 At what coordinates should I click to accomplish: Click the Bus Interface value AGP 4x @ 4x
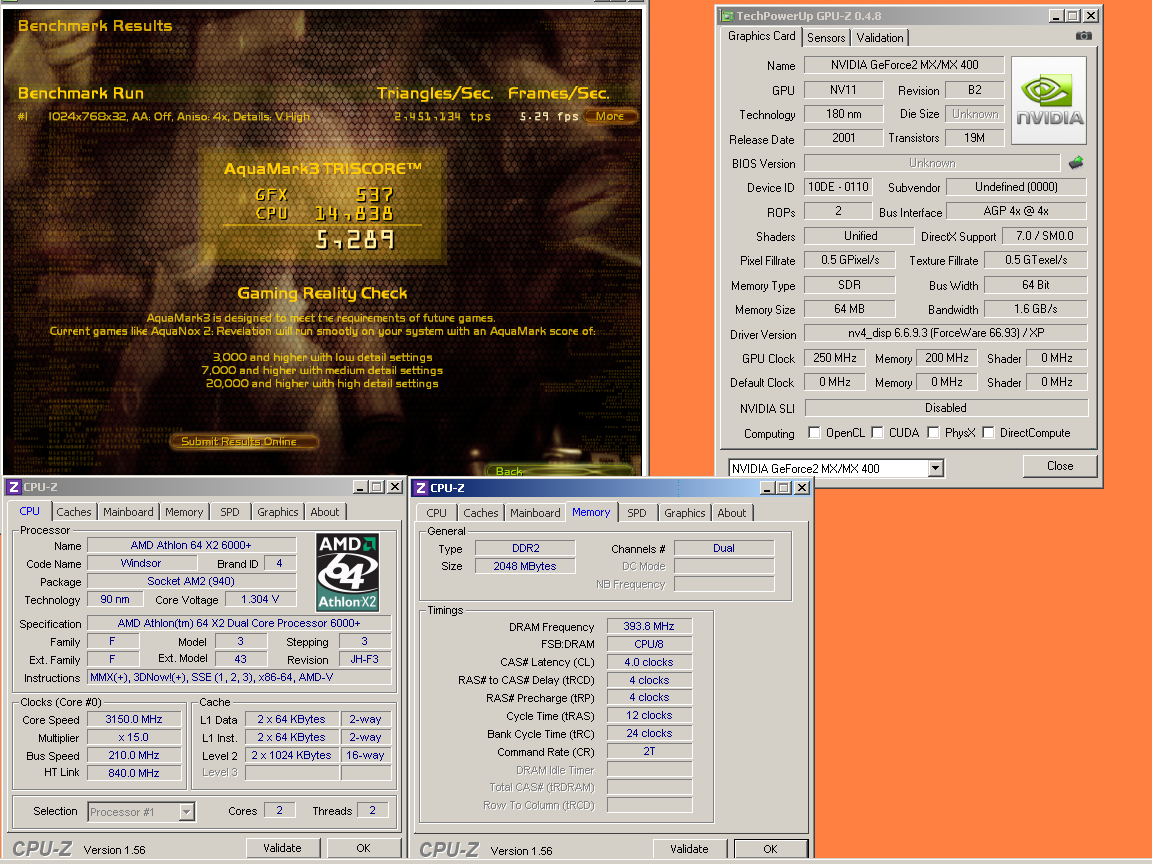coord(1016,211)
